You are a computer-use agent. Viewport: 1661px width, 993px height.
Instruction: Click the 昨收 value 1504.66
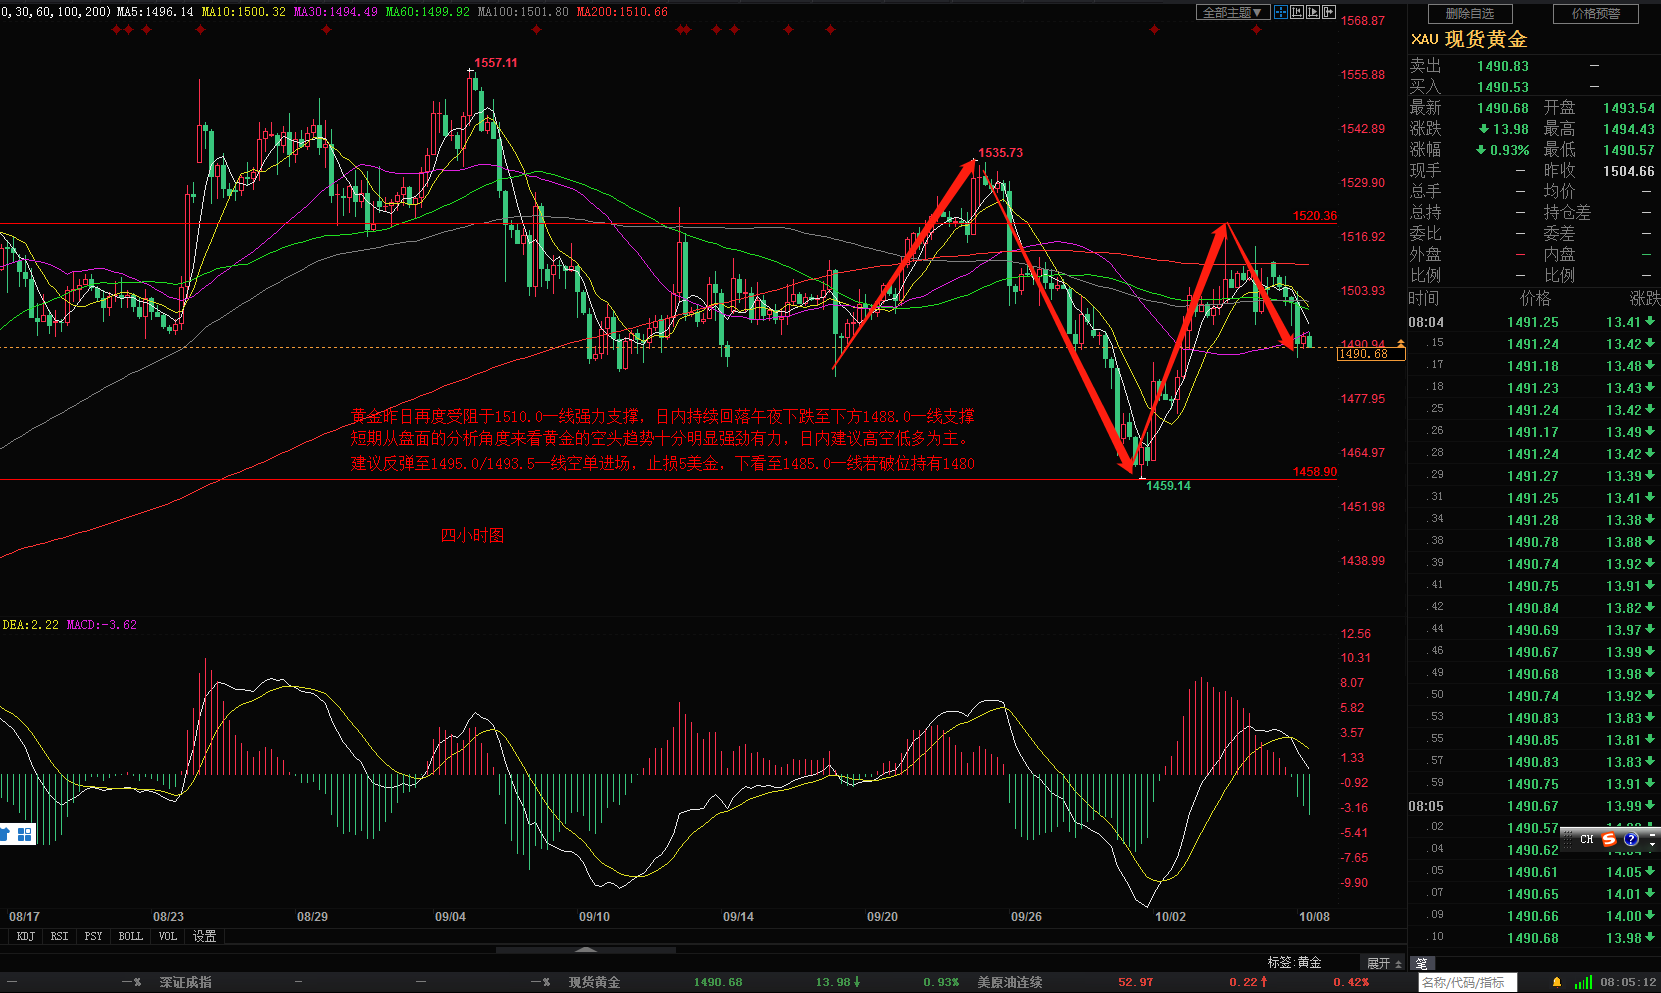pyautogui.click(x=1629, y=171)
